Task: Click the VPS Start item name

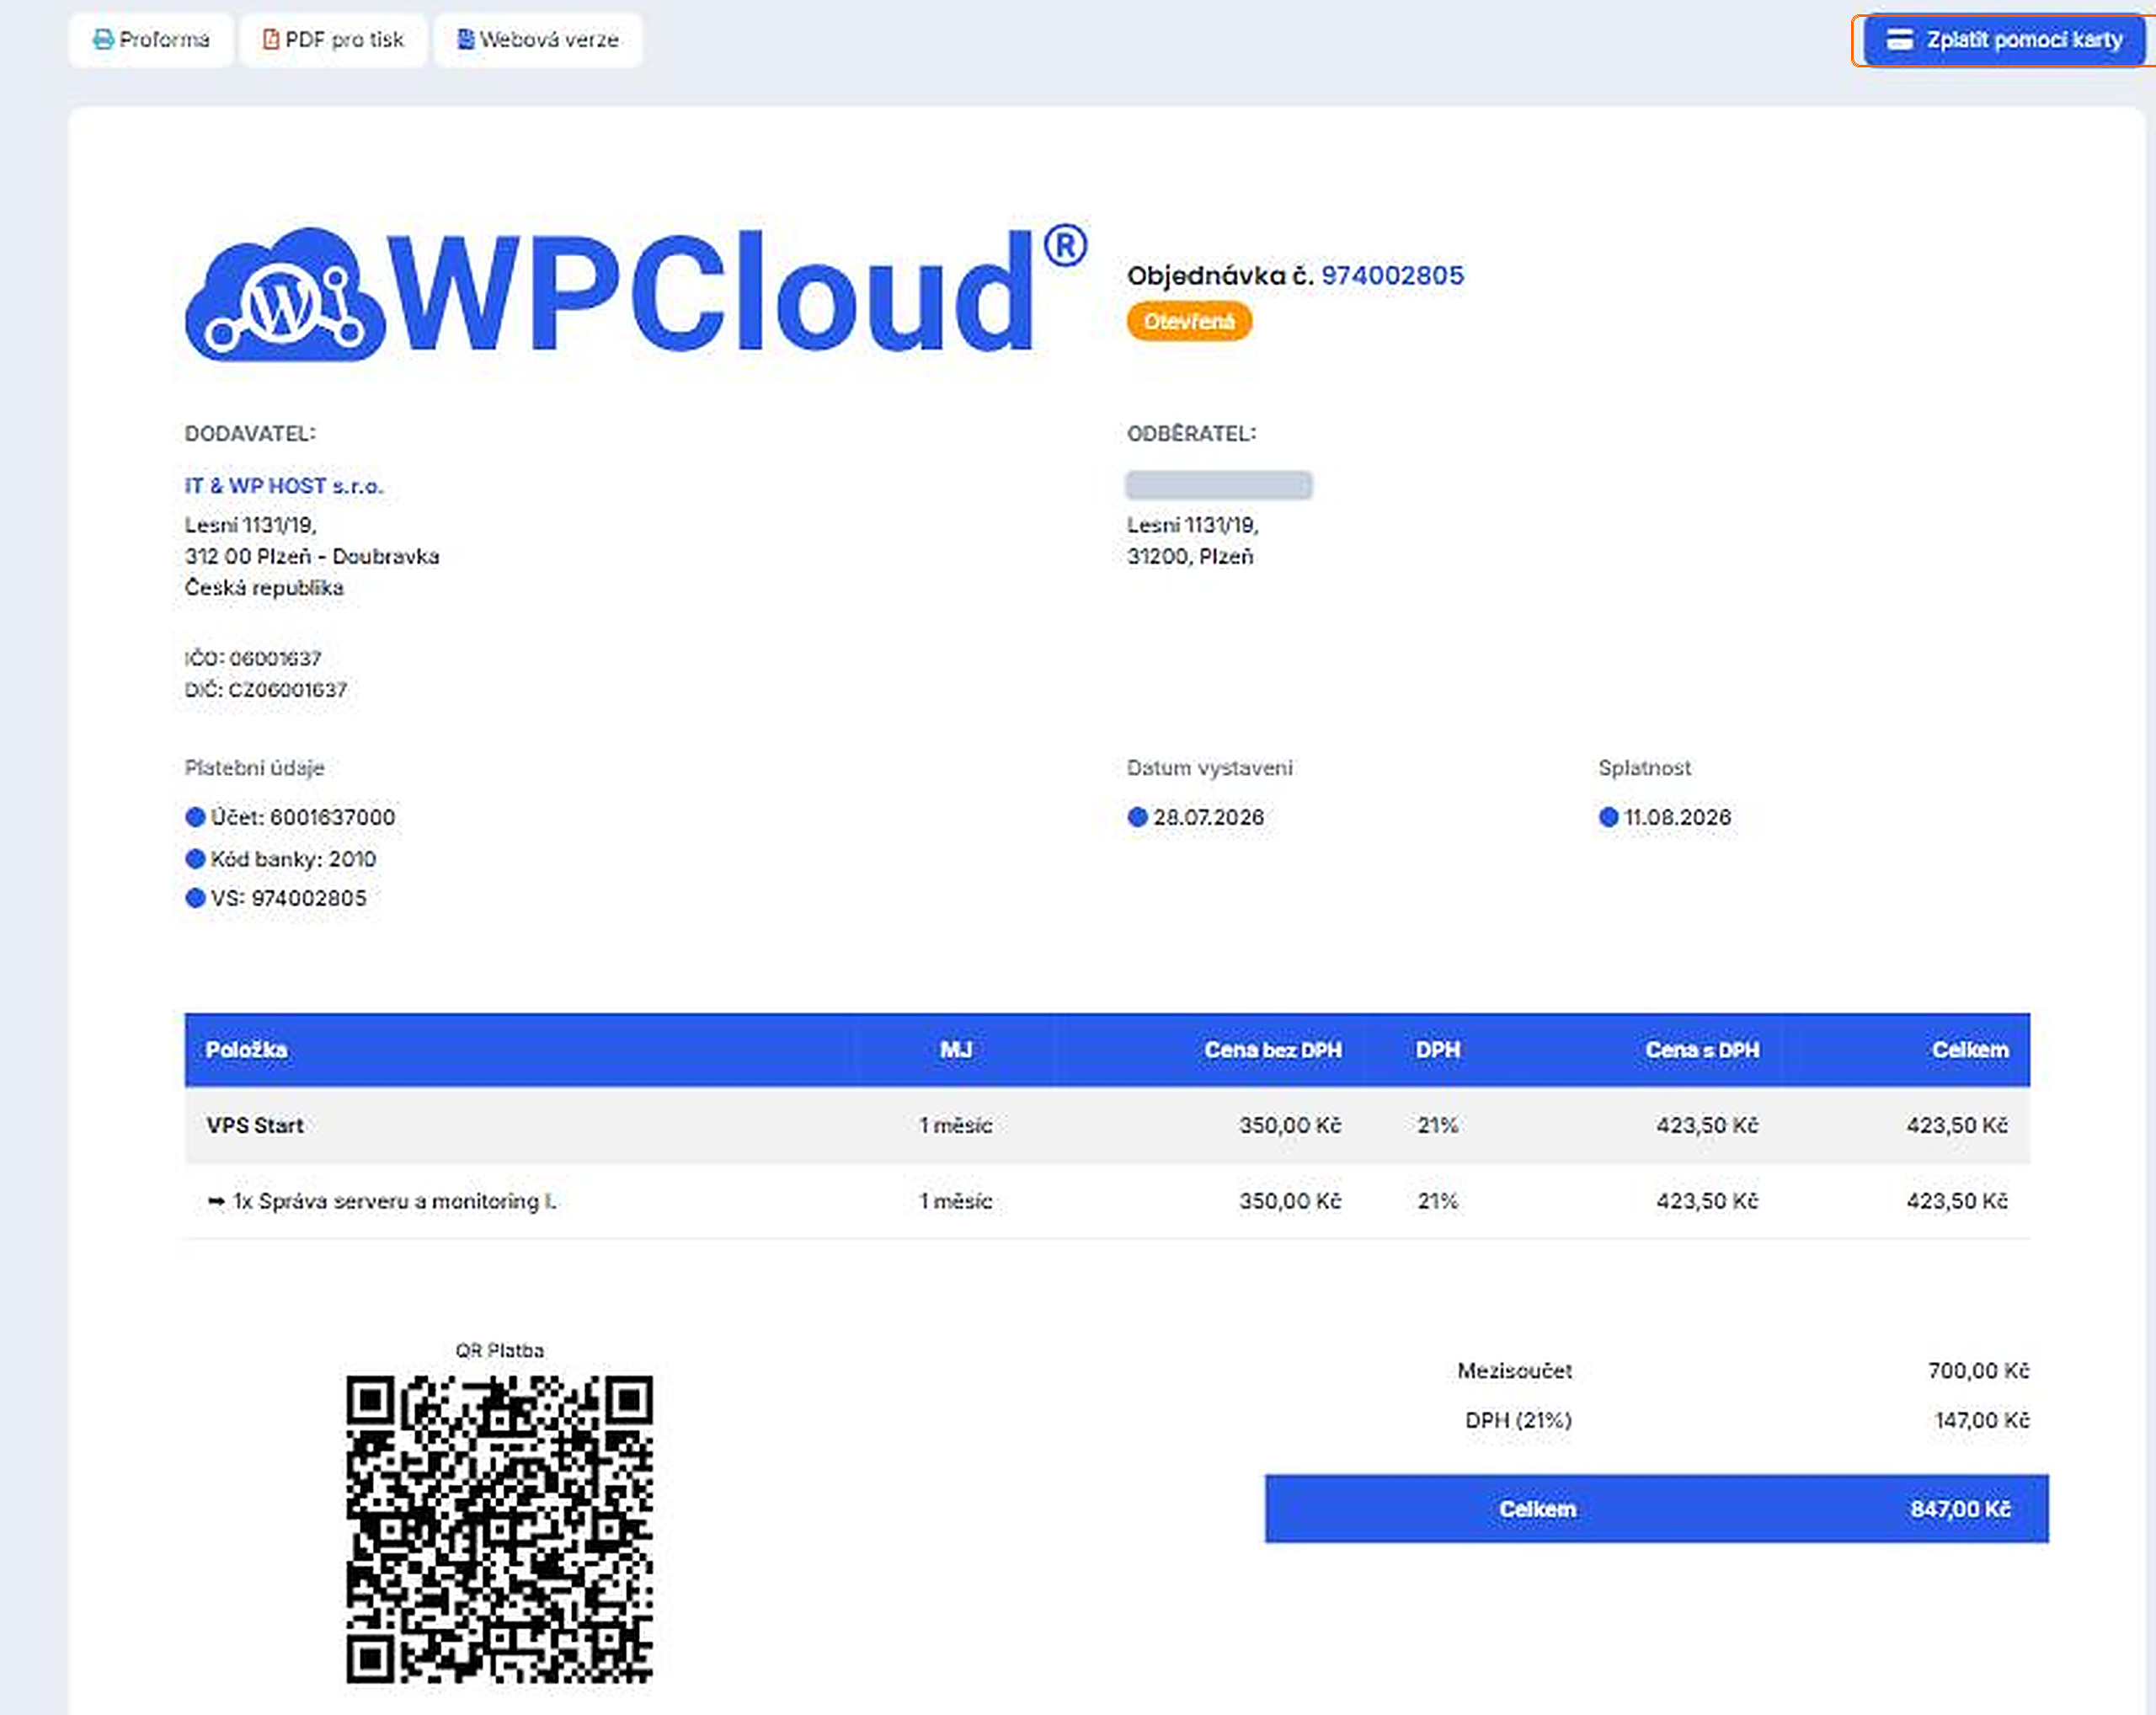Action: [255, 1125]
